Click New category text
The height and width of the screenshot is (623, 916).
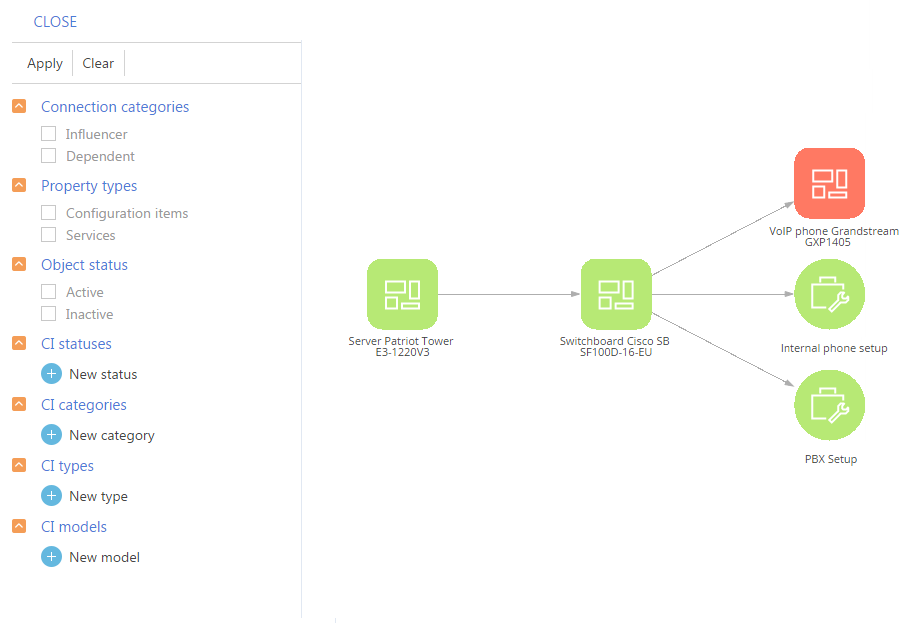click(112, 435)
